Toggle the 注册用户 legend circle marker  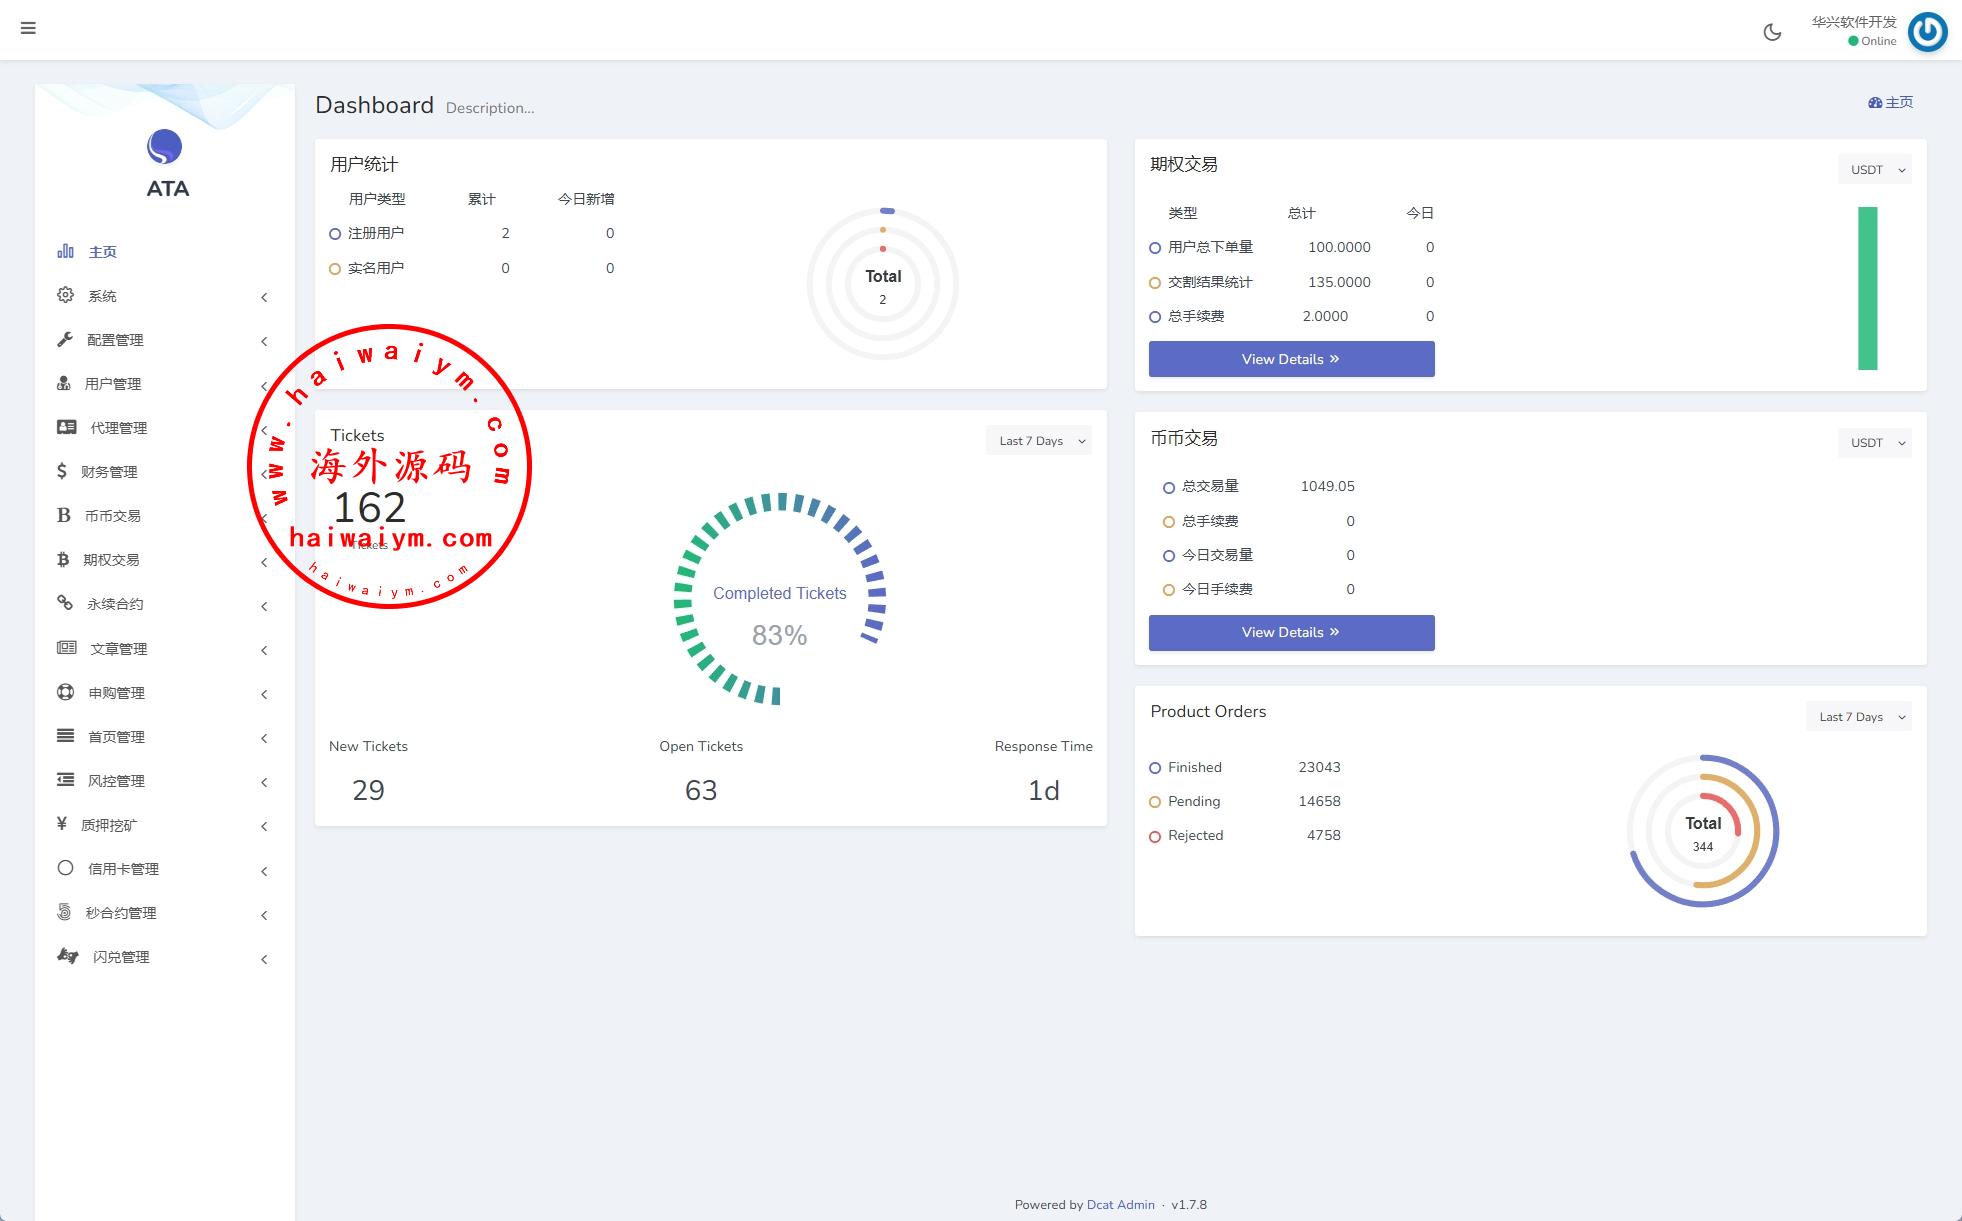(x=335, y=234)
